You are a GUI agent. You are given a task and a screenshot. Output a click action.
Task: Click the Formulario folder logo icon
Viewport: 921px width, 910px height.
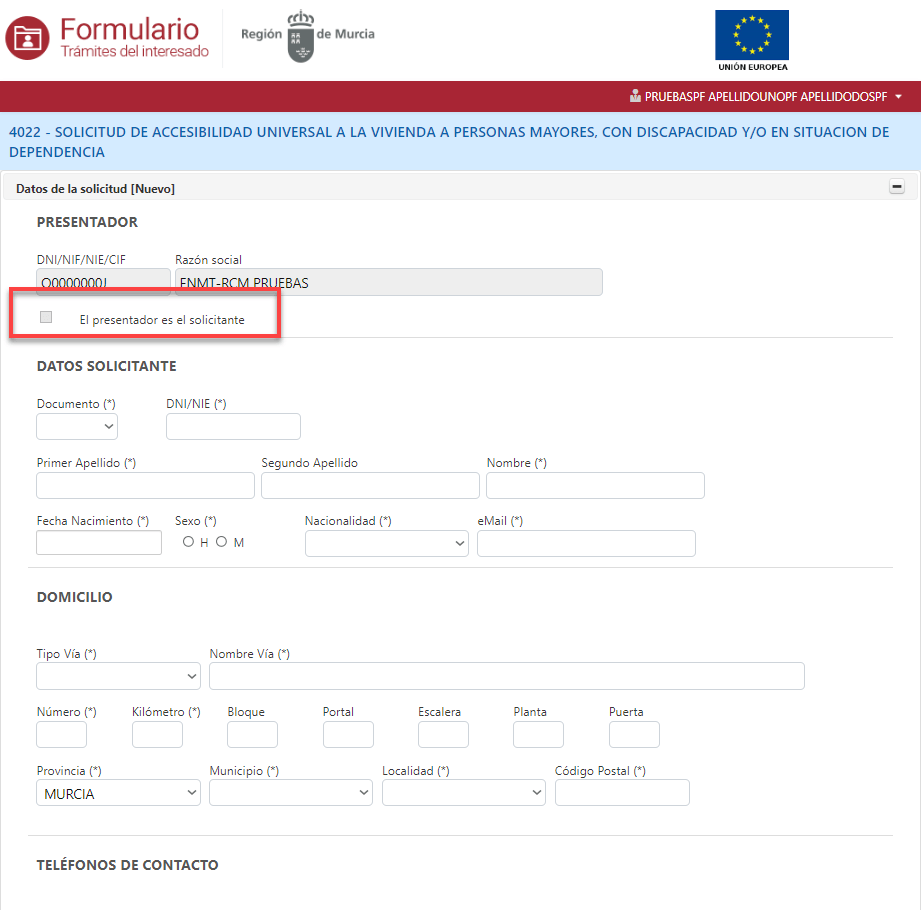point(27,38)
